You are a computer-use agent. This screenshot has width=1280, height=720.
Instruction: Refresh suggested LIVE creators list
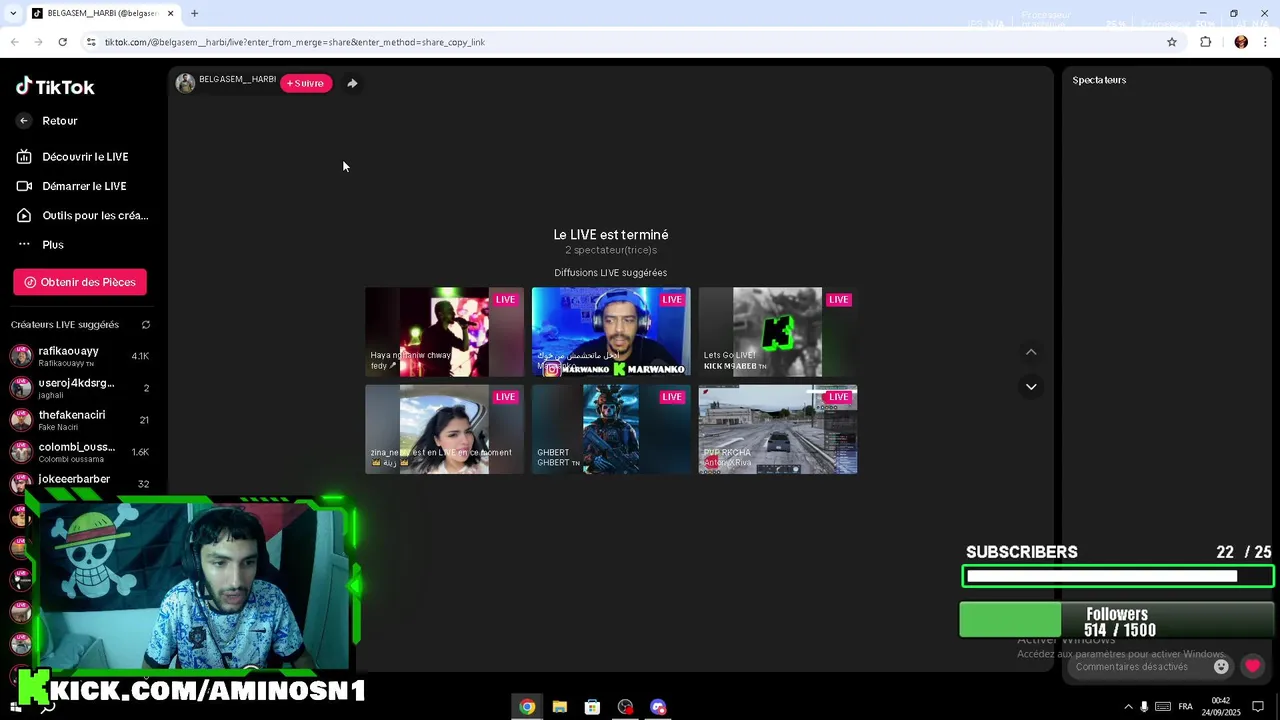coord(146,325)
